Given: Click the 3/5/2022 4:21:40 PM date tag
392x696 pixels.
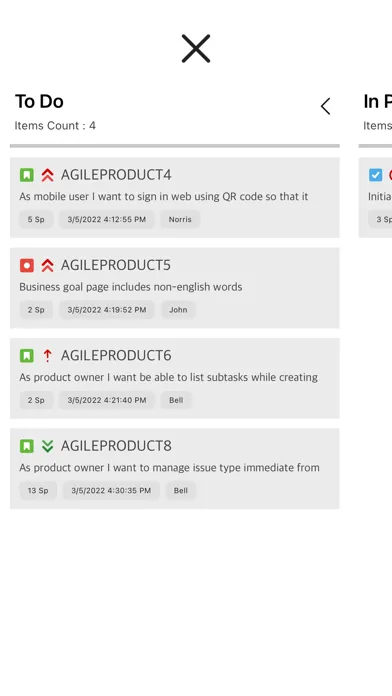Looking at the screenshot, I should pos(107,400).
